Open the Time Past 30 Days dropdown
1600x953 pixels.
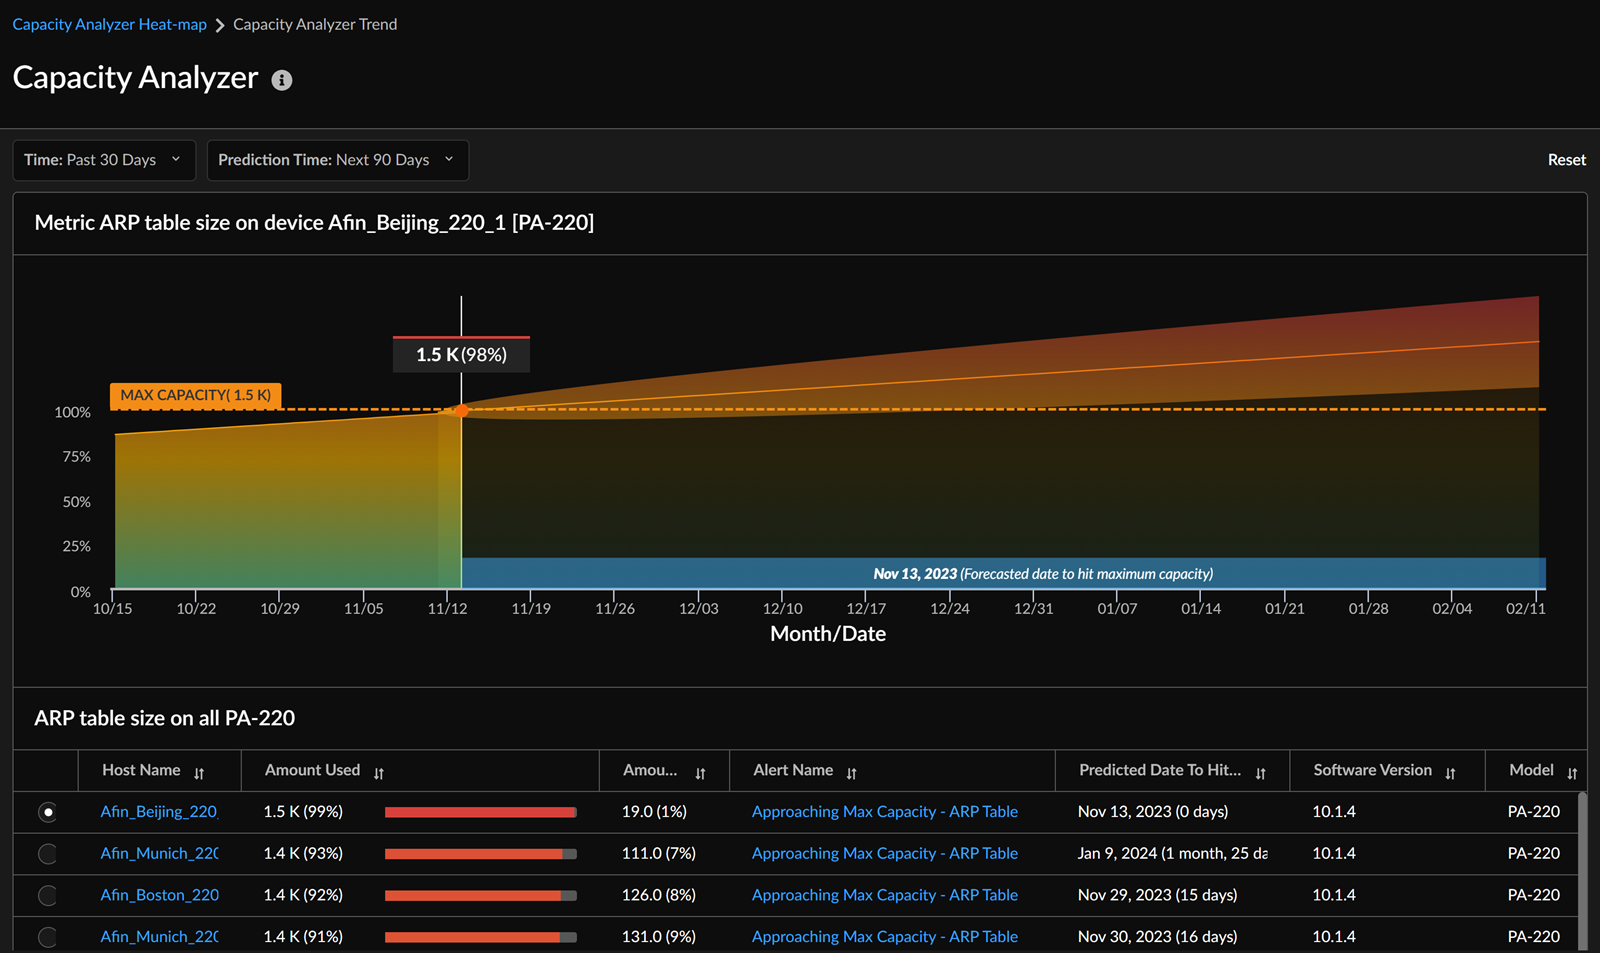click(x=103, y=160)
